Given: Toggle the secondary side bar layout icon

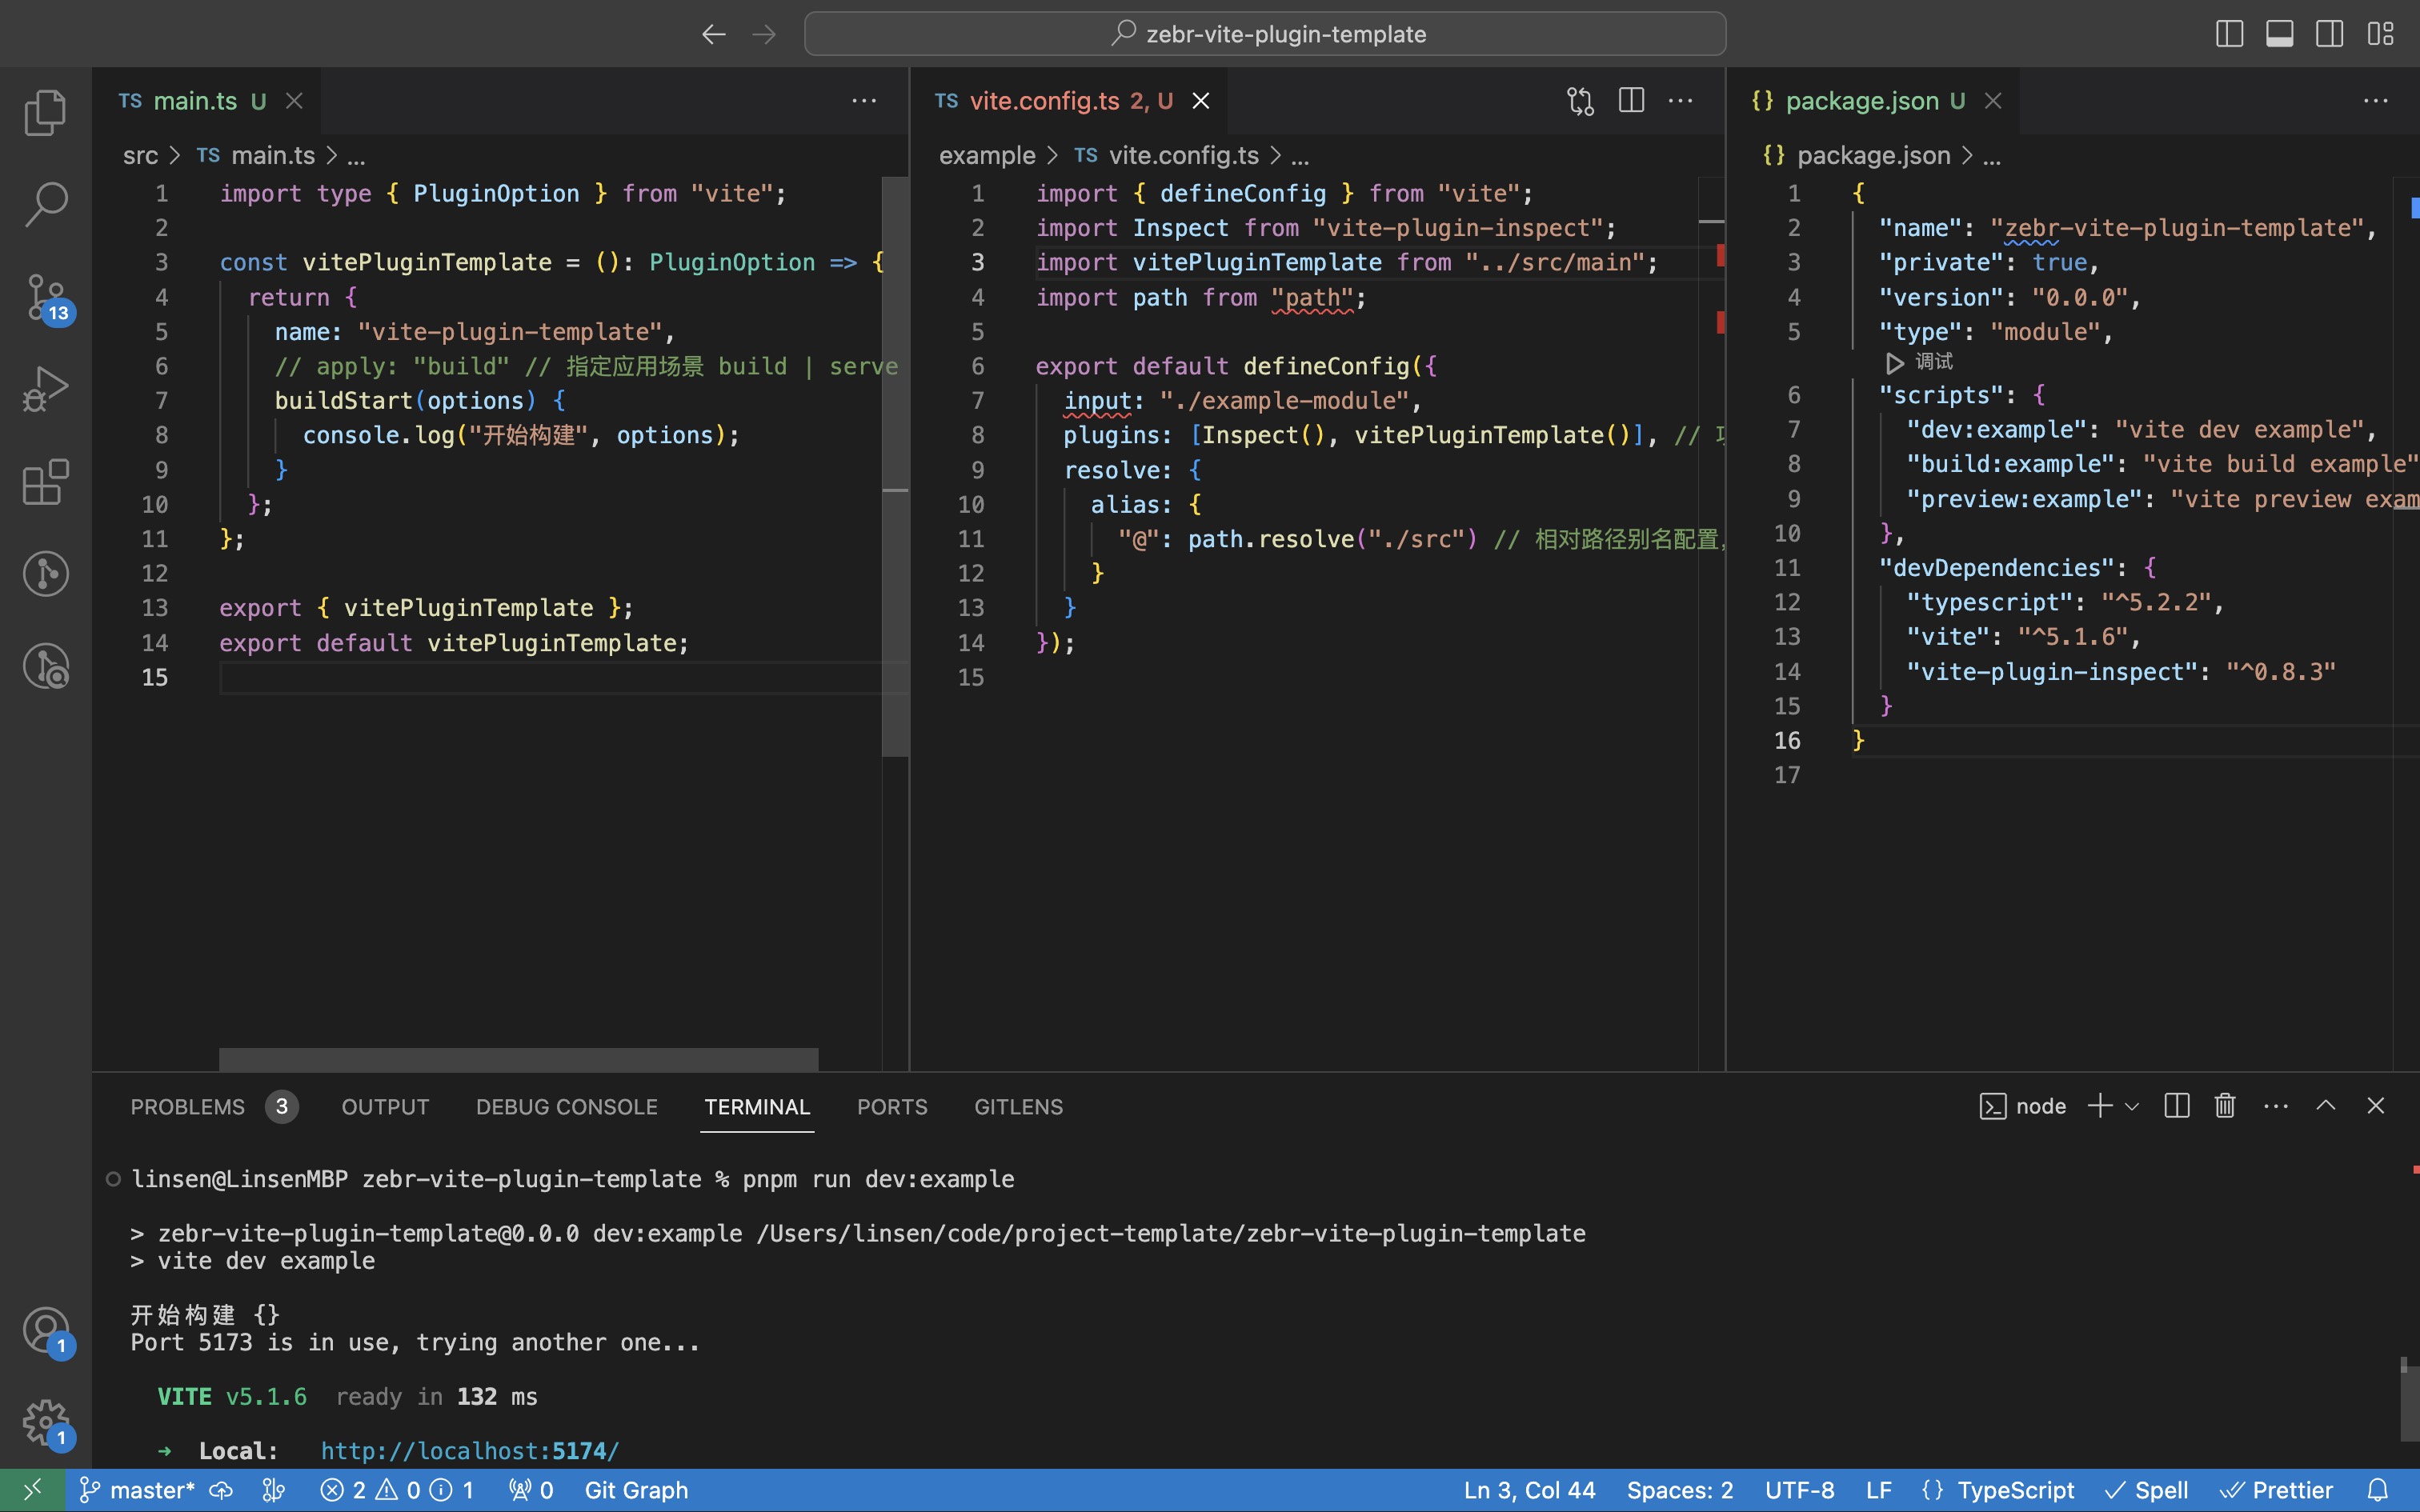Looking at the screenshot, I should click(x=2329, y=34).
